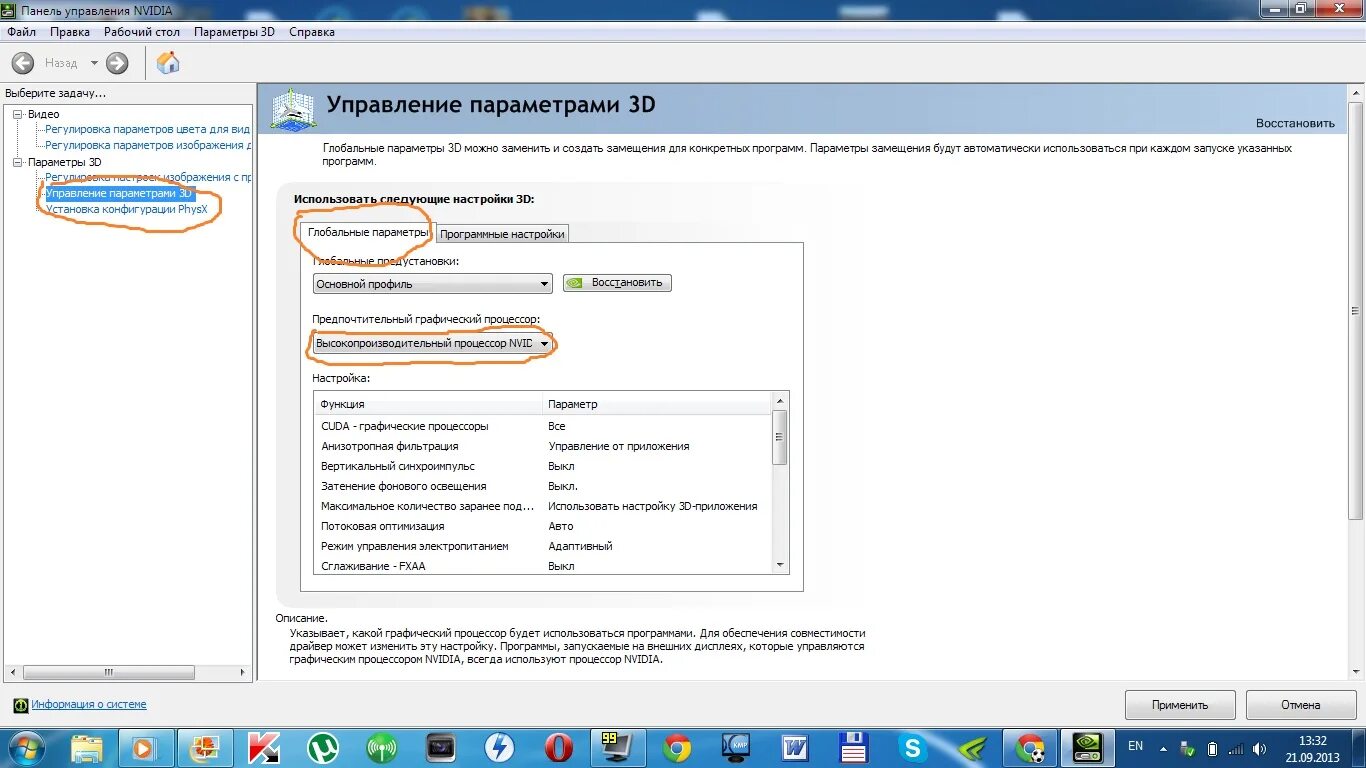
Task: Click the main panel scroll up arrow
Action: 1357,93
